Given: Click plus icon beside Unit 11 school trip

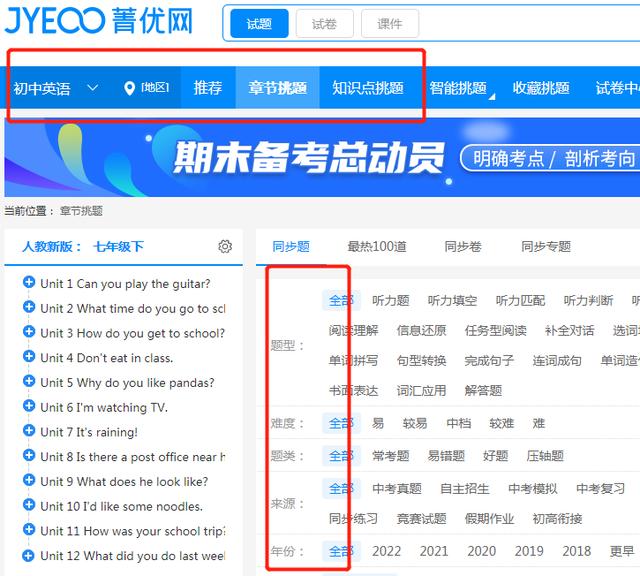Looking at the screenshot, I should 29,529.
